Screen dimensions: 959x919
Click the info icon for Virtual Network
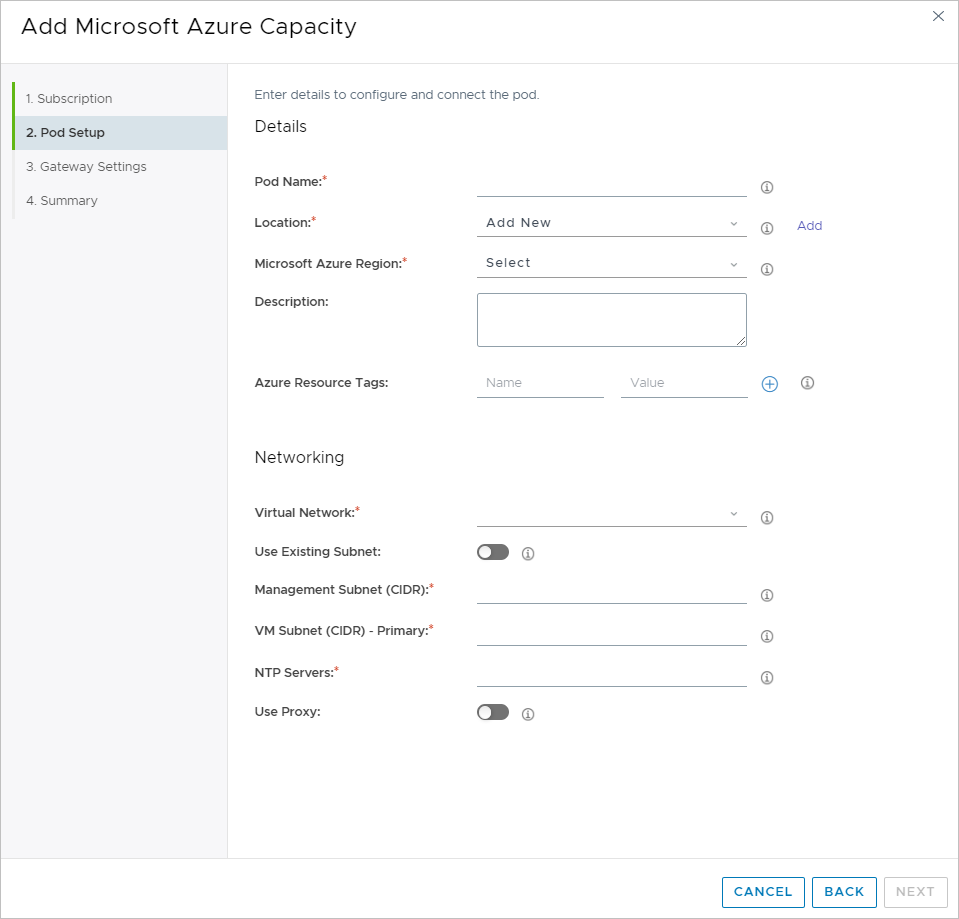[x=767, y=518]
